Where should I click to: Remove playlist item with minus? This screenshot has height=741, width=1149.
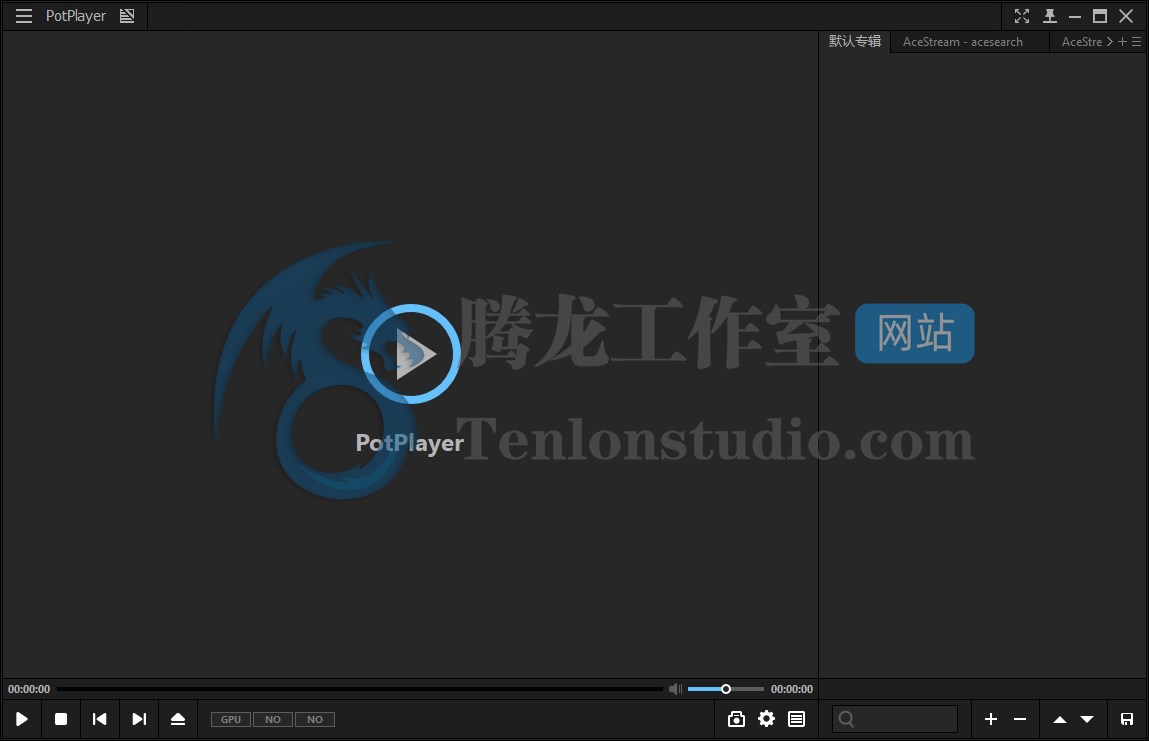click(x=1019, y=719)
